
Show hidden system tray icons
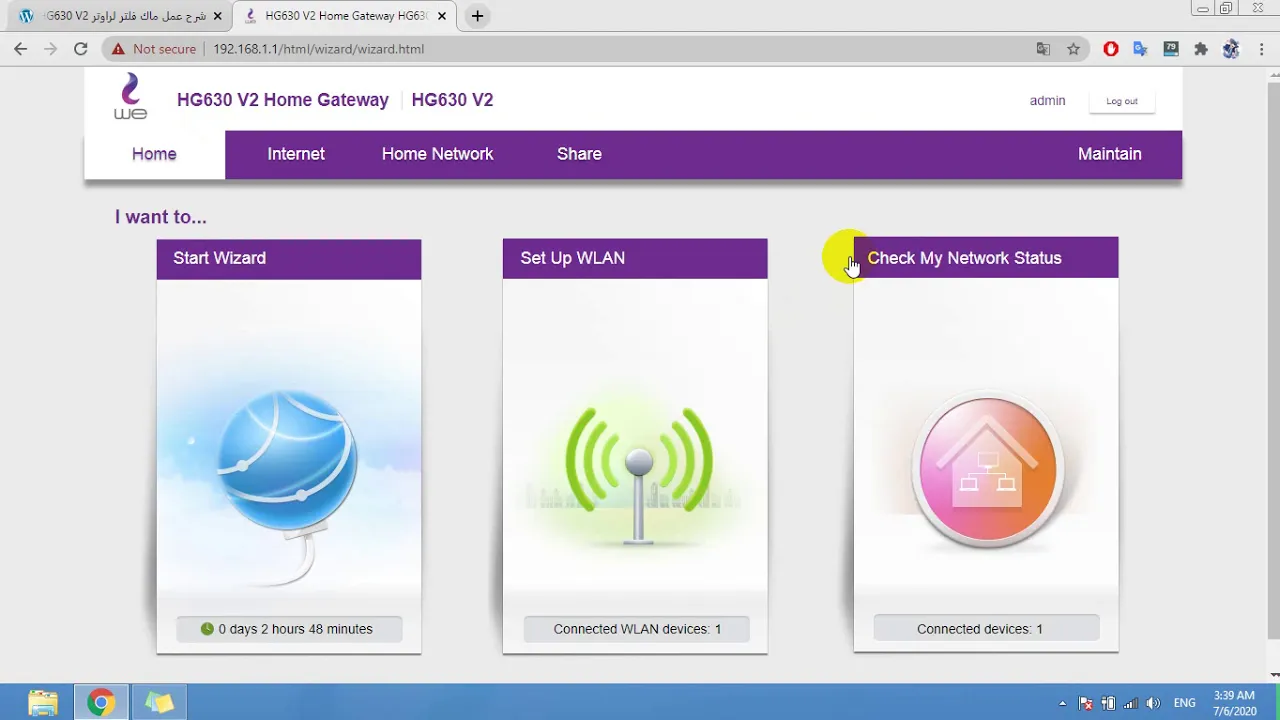[1062, 704]
